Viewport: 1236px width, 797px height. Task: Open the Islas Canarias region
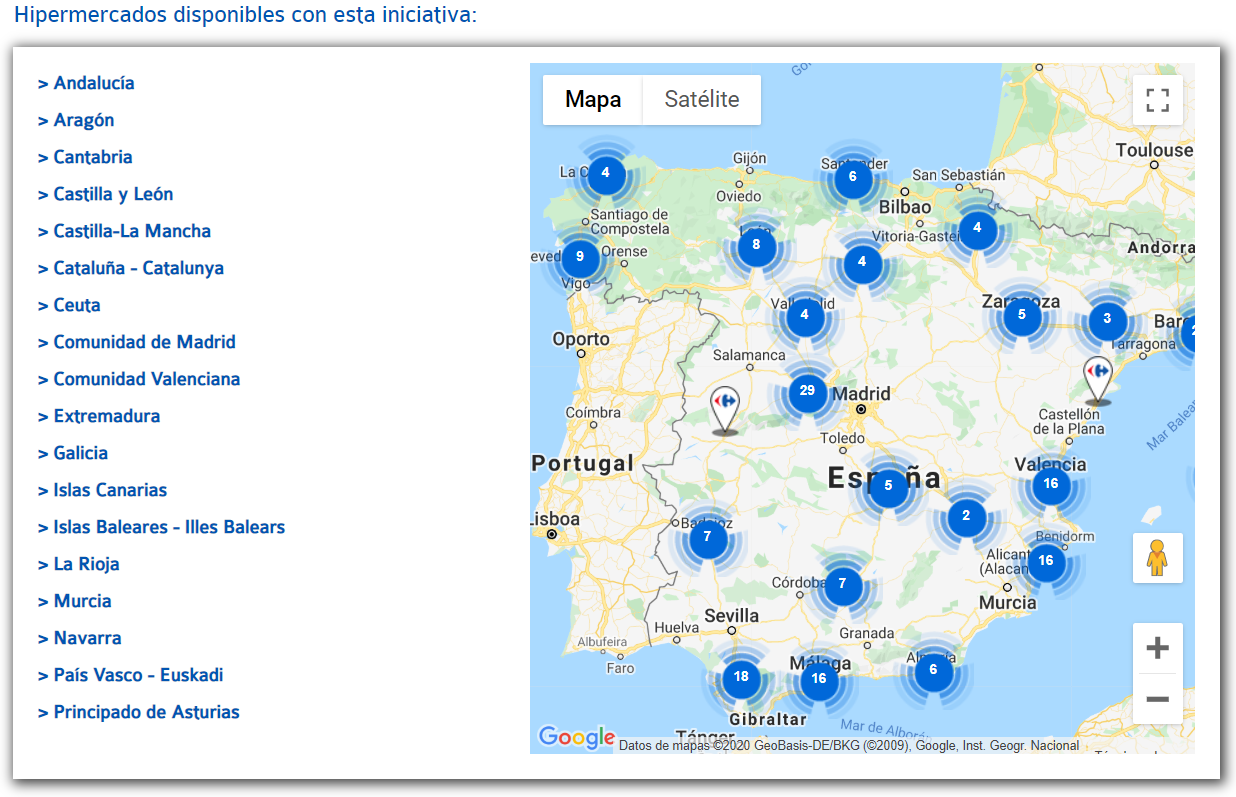[x=110, y=490]
